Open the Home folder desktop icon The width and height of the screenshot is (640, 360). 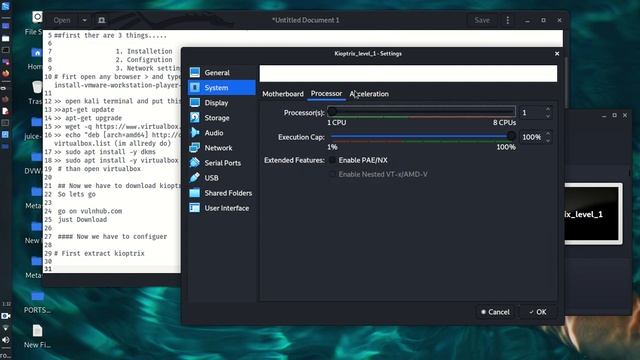pyautogui.click(x=36, y=53)
